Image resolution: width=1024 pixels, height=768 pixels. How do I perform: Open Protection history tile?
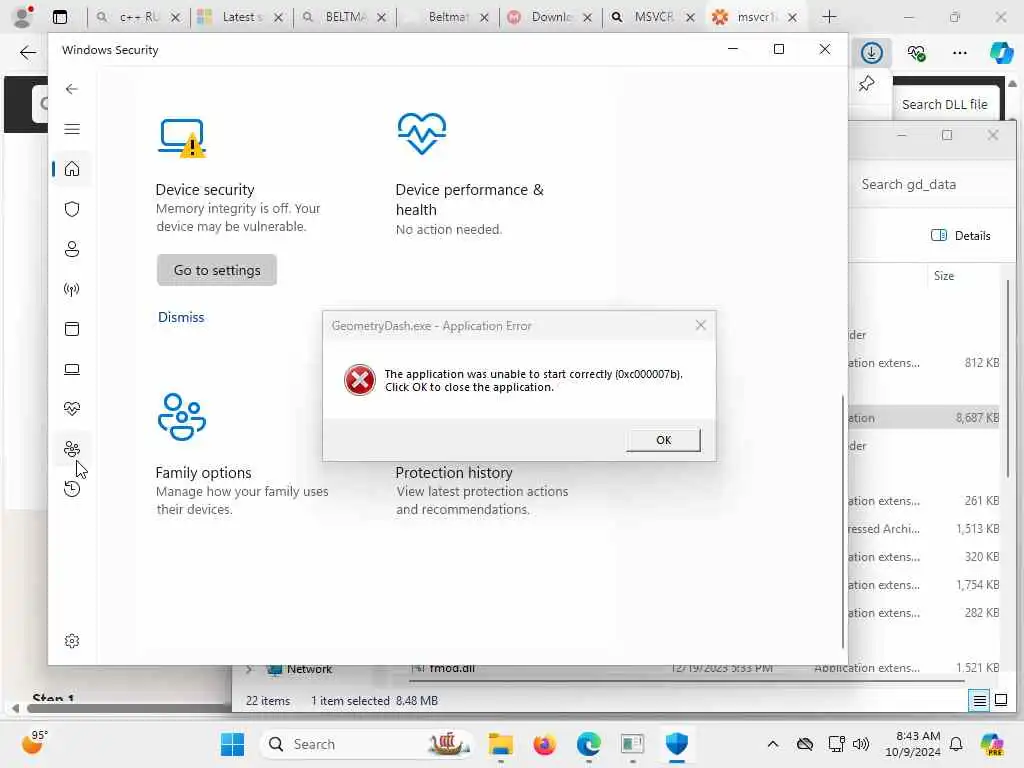coord(482,490)
